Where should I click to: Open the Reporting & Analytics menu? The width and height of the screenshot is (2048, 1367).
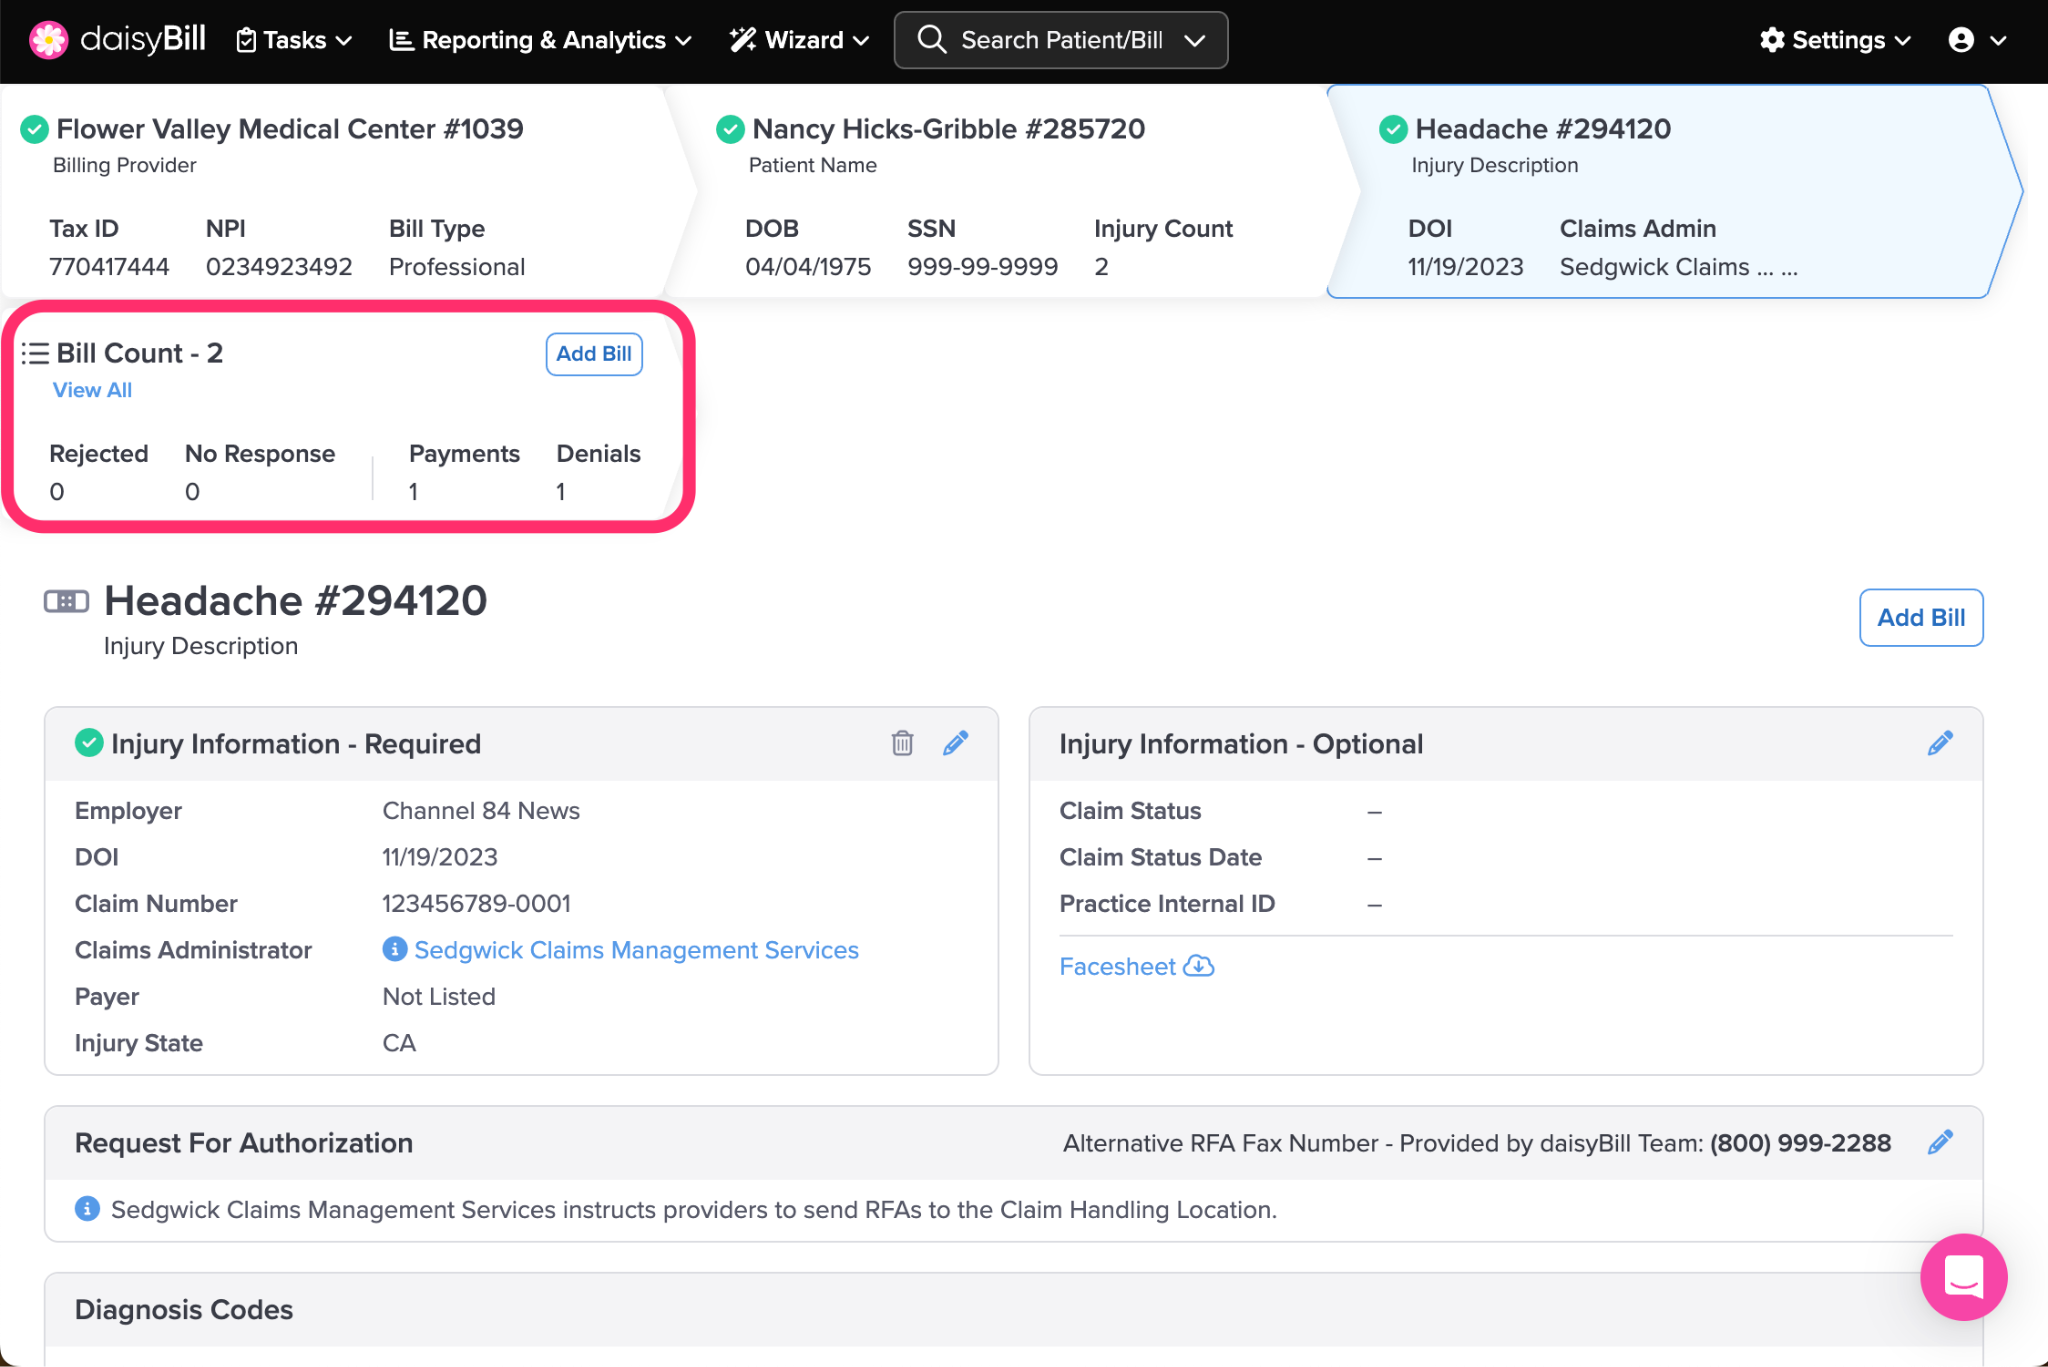(x=540, y=40)
